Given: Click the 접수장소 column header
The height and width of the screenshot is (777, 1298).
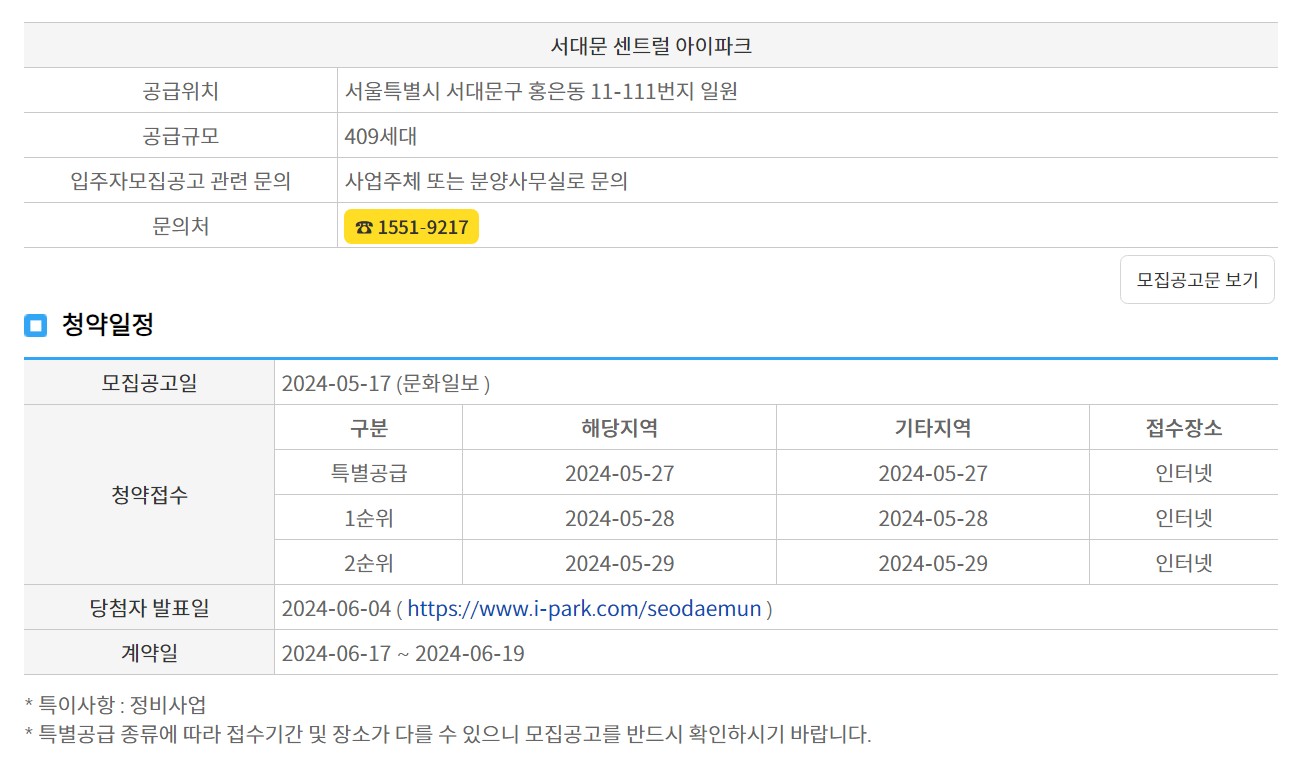Looking at the screenshot, I should coord(1184,428).
